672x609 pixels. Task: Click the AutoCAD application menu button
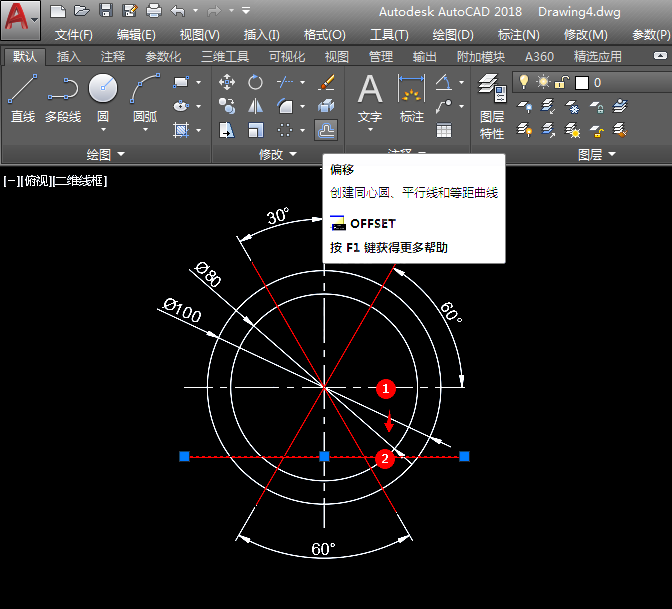coord(20,19)
